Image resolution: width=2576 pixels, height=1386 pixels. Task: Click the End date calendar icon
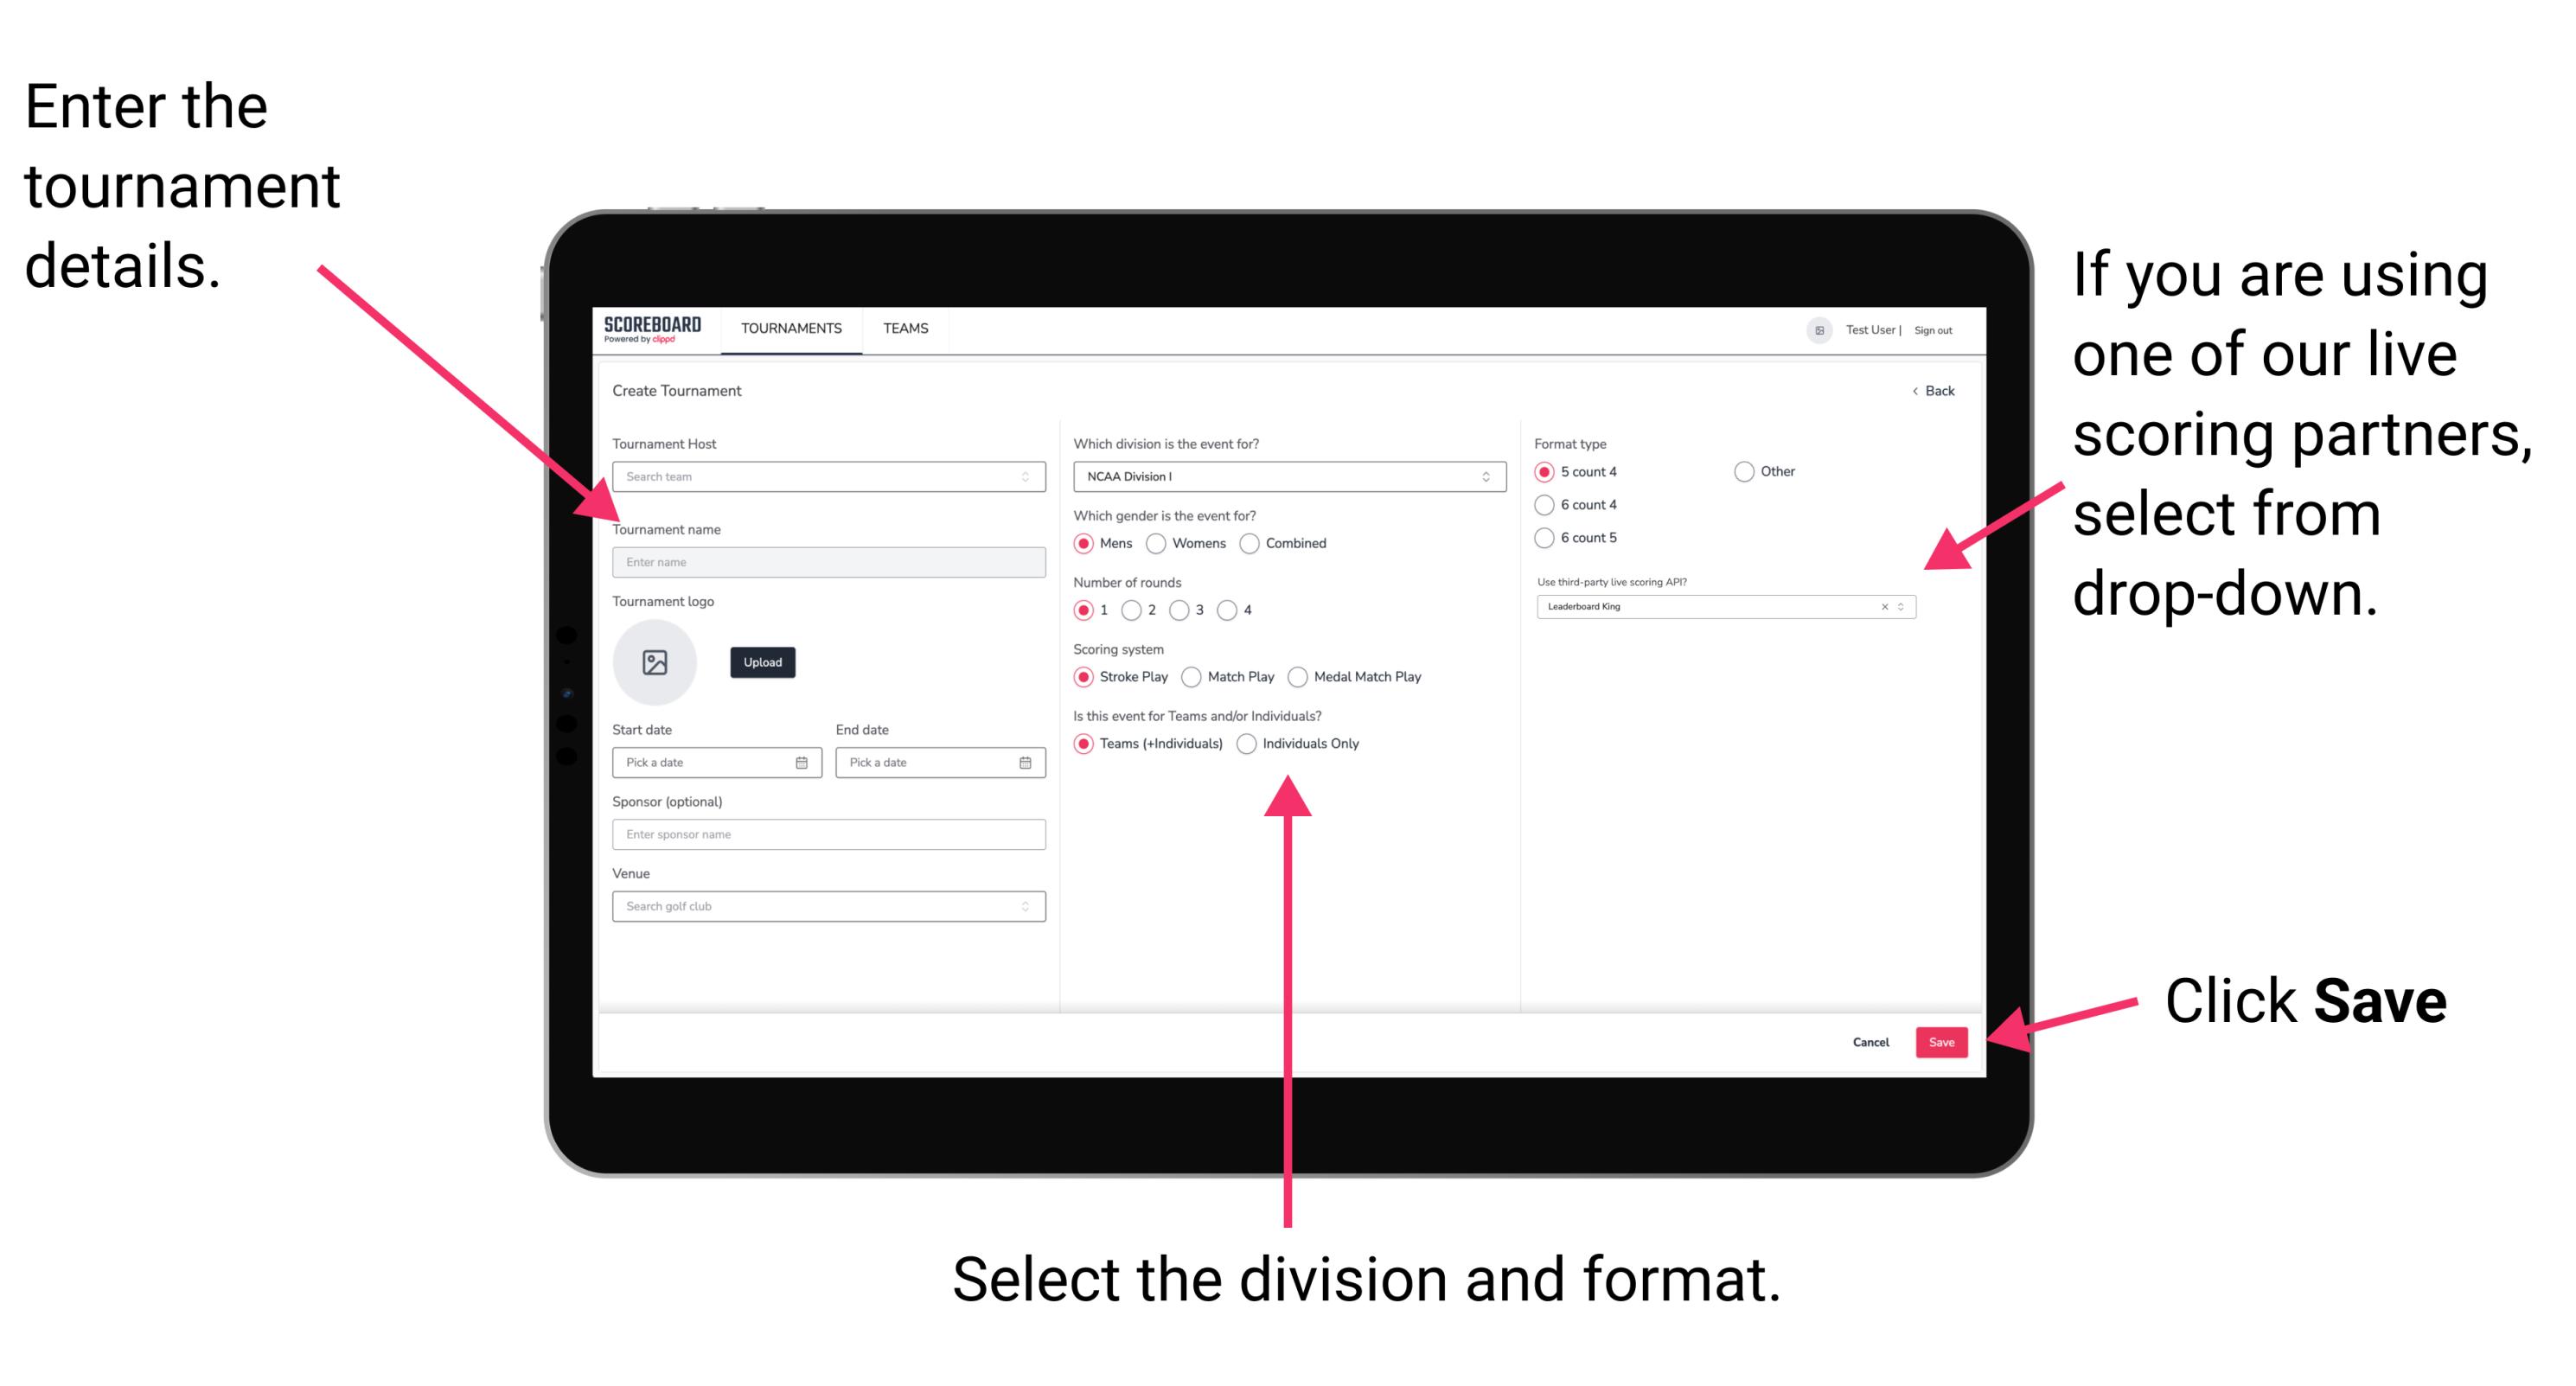[1026, 763]
